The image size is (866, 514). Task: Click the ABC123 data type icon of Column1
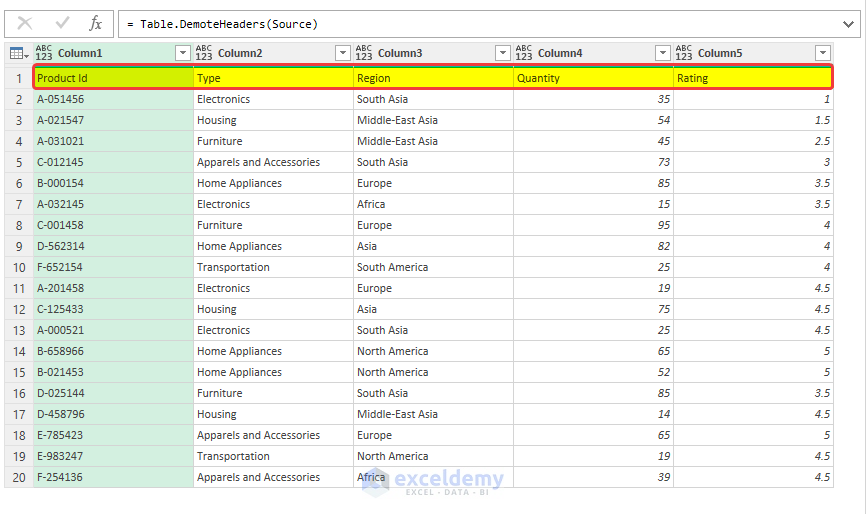pyautogui.click(x=44, y=53)
